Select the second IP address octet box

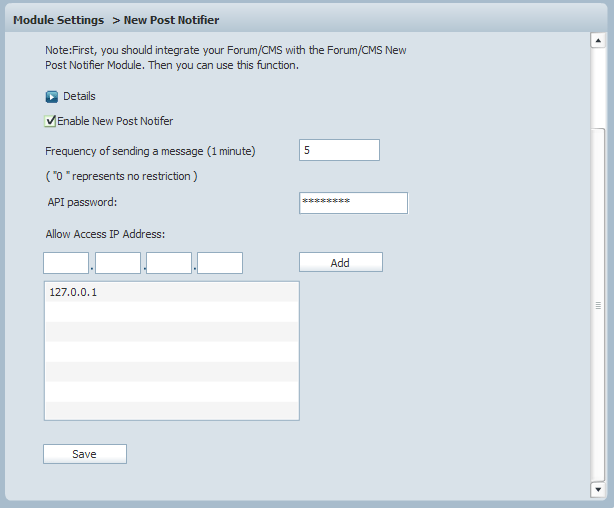(118, 263)
